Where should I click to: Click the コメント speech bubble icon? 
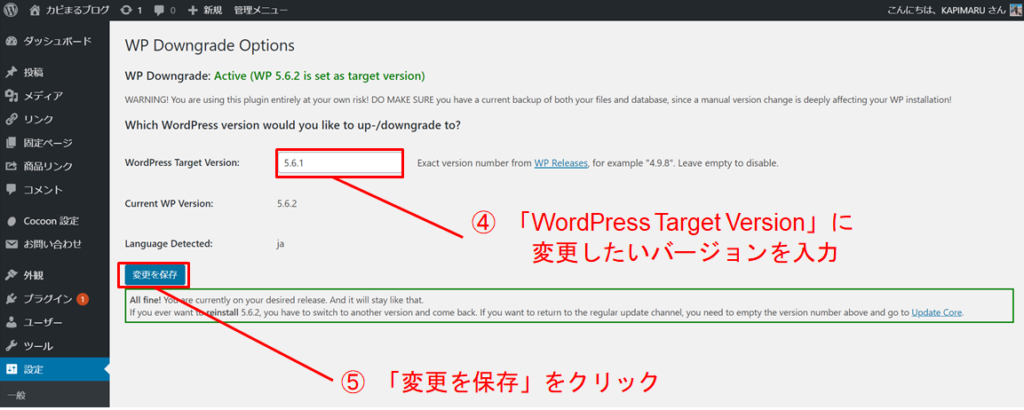11,190
